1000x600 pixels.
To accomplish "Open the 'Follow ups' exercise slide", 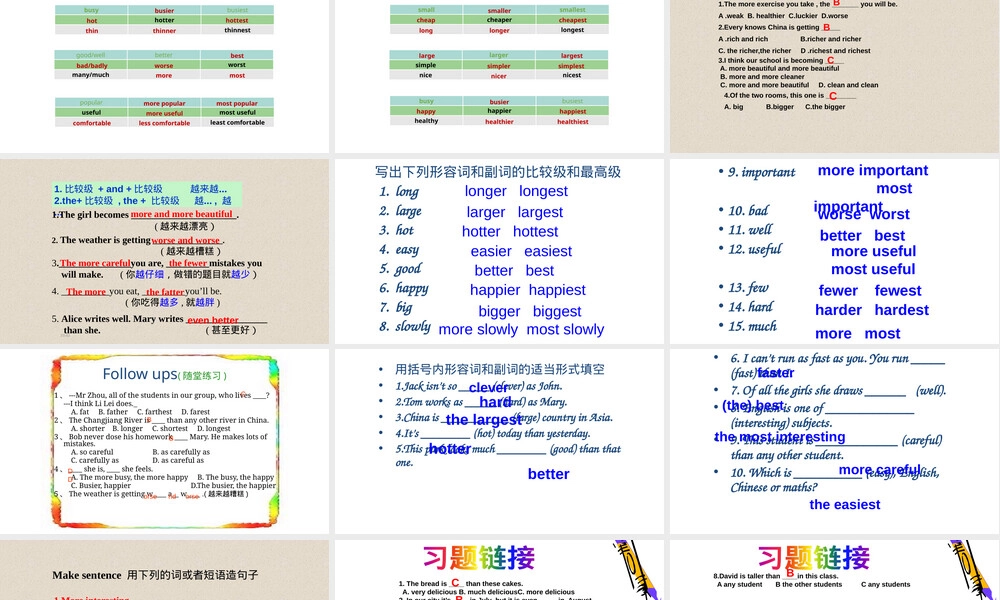I will pyautogui.click(x=165, y=441).
